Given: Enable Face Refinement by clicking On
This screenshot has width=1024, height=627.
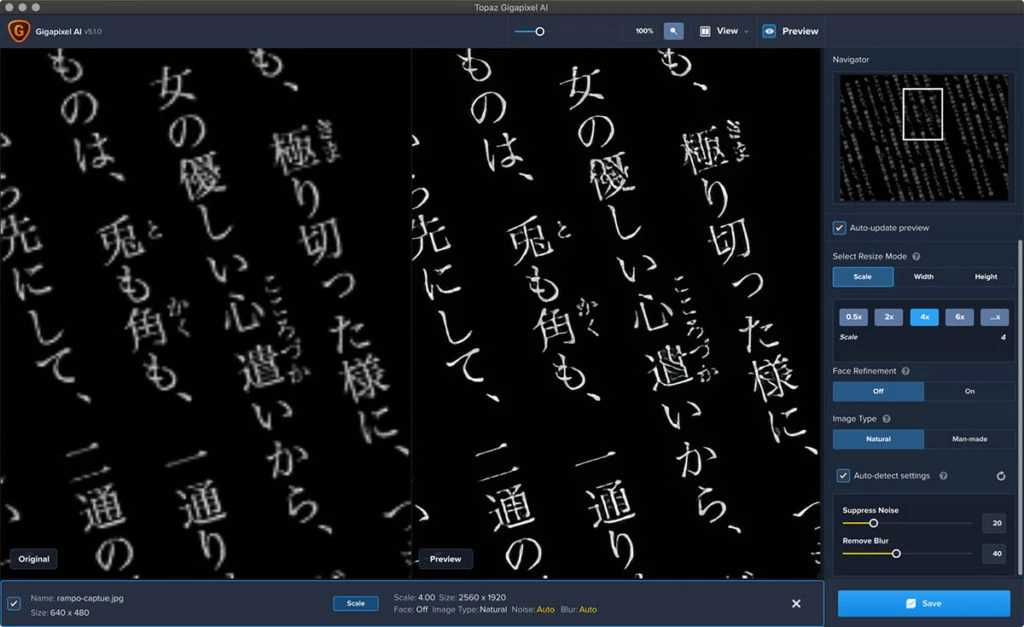Looking at the screenshot, I should point(969,391).
